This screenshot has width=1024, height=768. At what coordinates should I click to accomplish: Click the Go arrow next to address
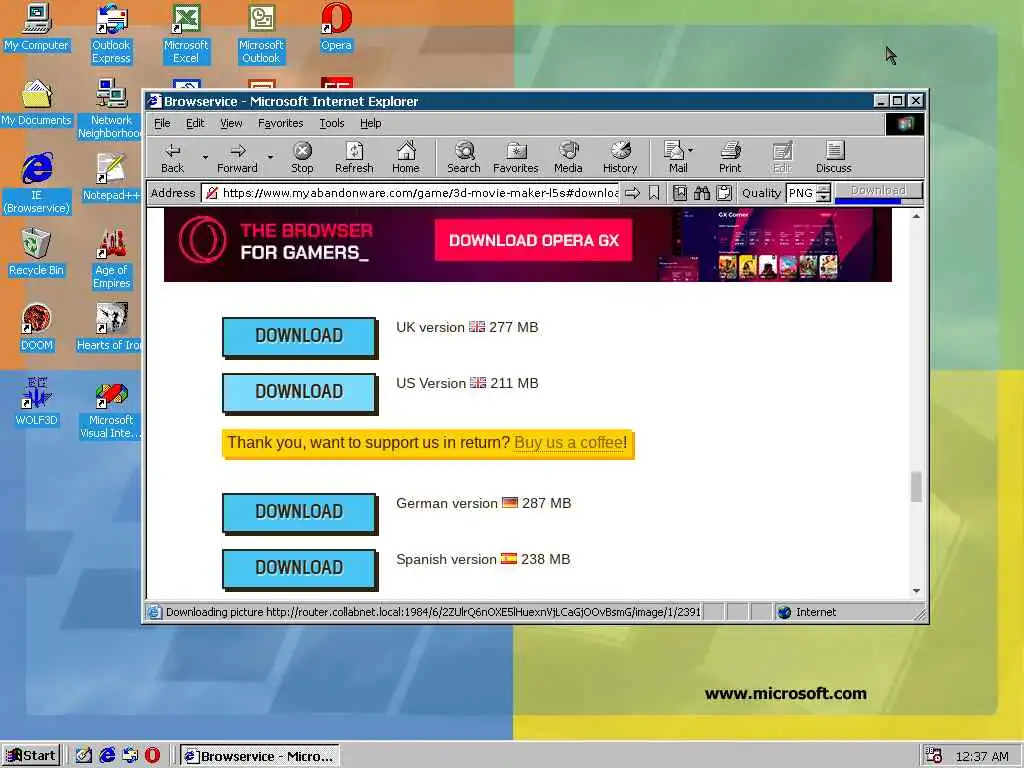pos(632,193)
